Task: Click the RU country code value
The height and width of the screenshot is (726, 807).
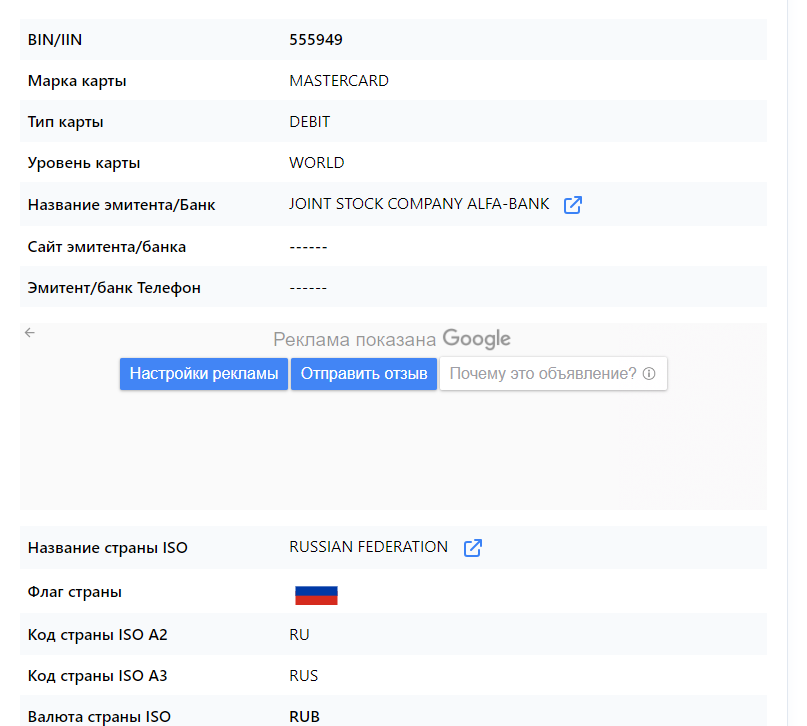Action: [x=299, y=635]
